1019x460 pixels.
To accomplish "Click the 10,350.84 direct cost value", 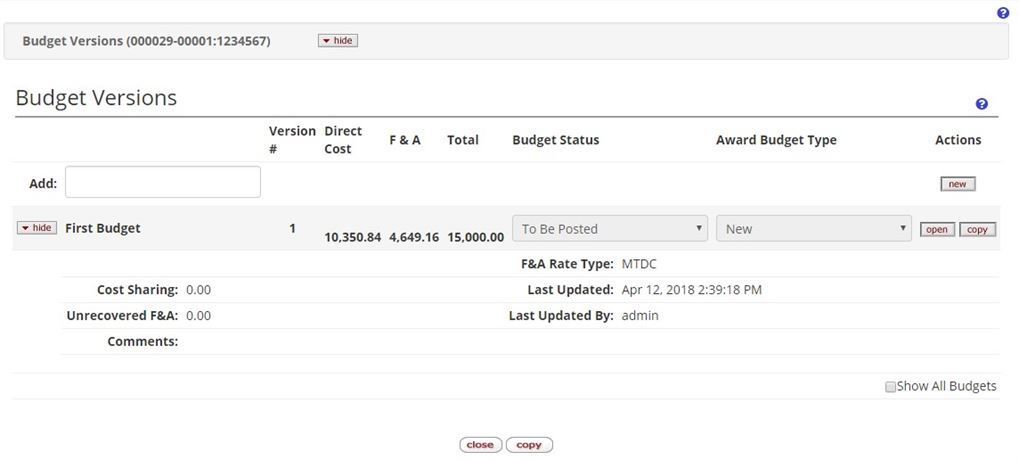I will (352, 237).
